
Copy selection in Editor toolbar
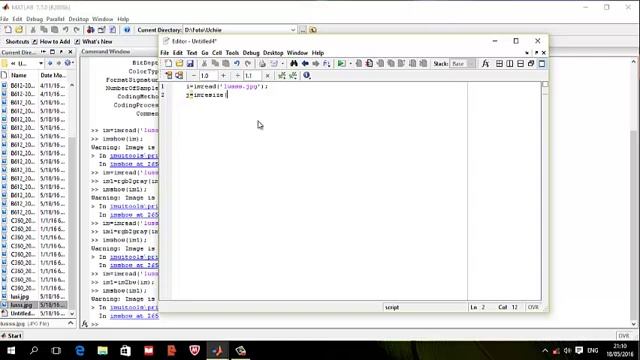click(215, 64)
